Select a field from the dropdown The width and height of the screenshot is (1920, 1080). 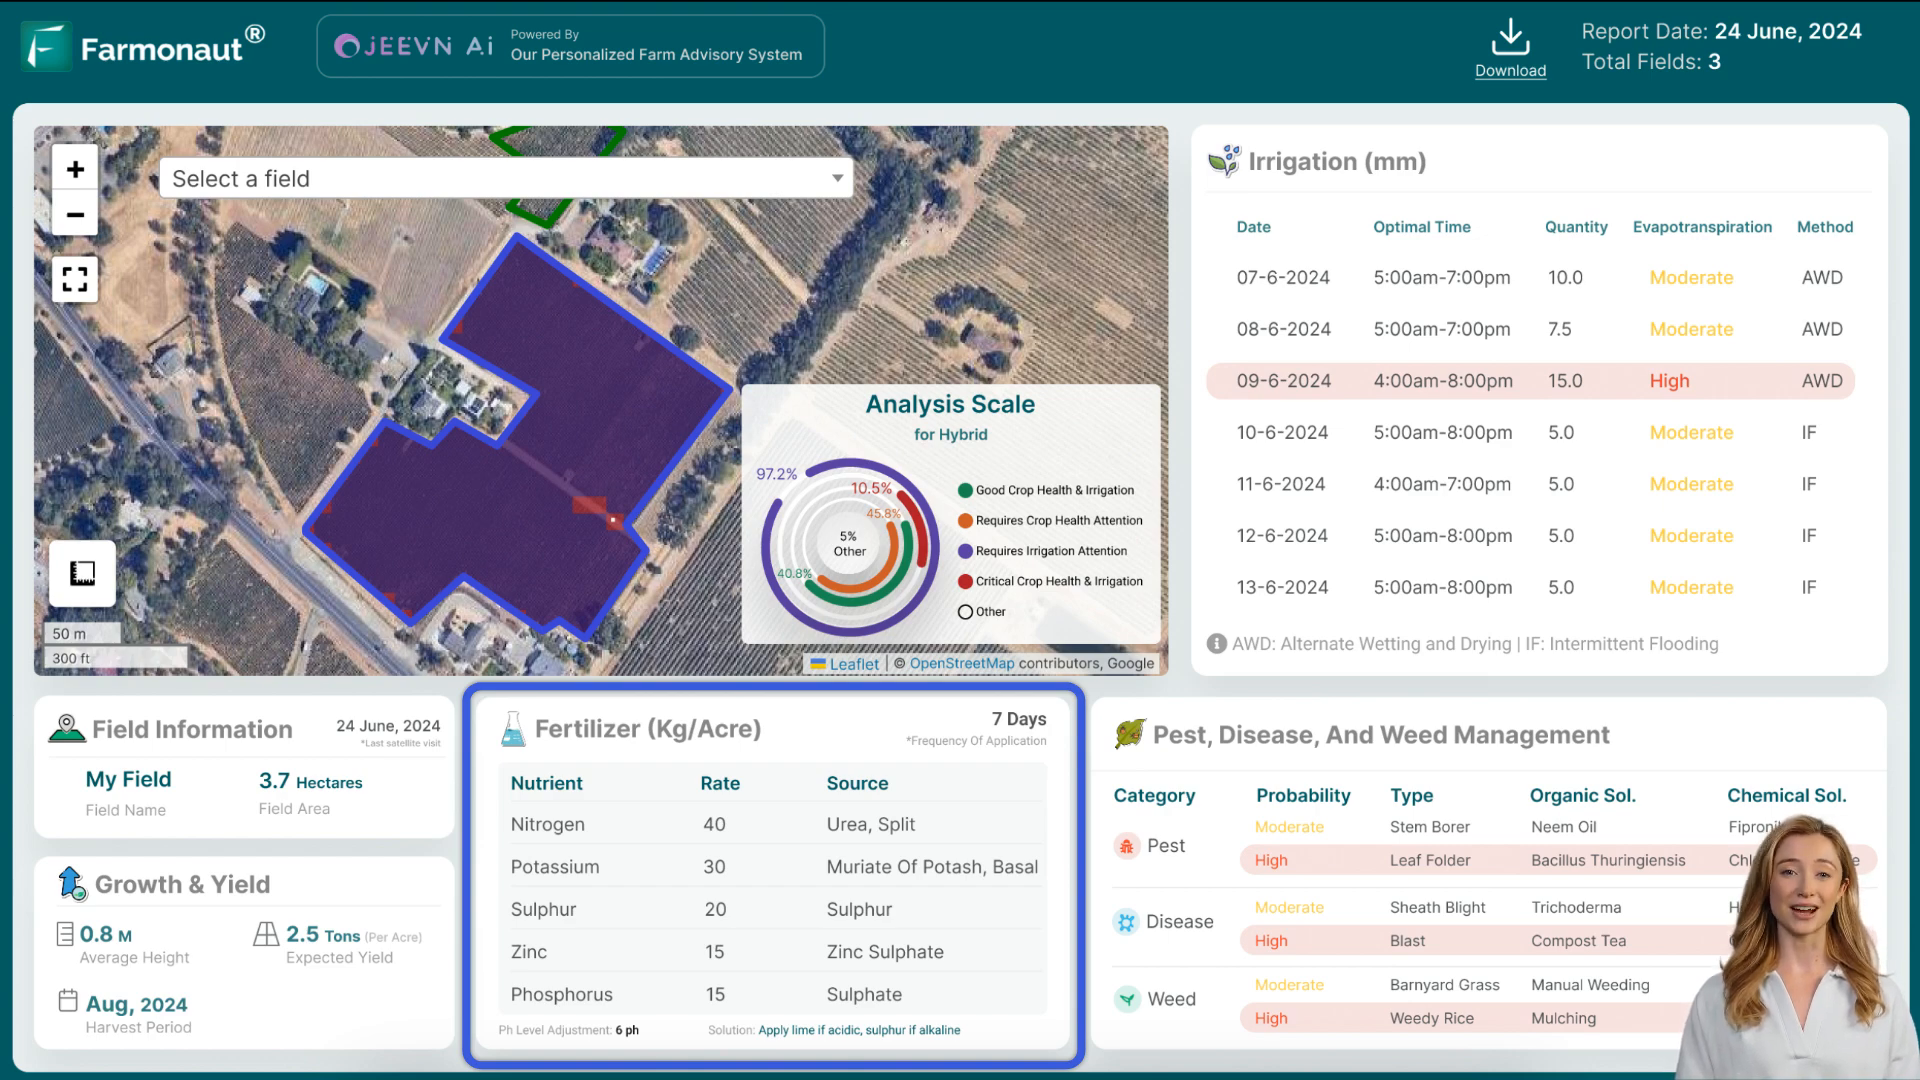click(506, 178)
